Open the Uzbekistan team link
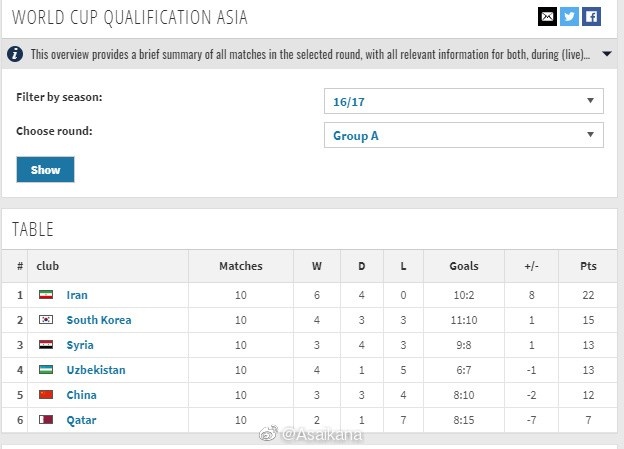This screenshot has height=449, width=624. click(96, 370)
